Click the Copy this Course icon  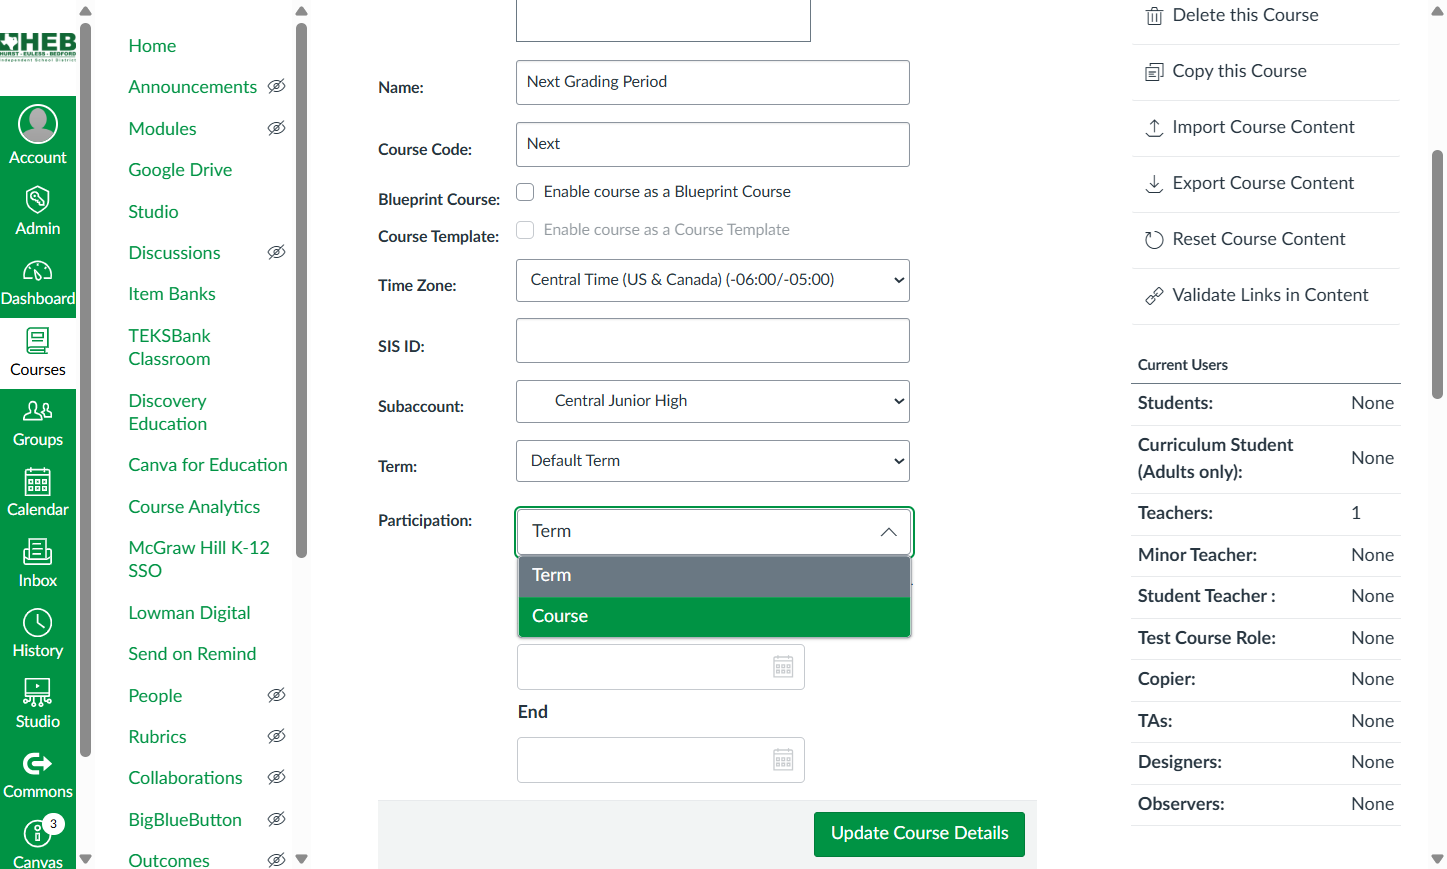pyautogui.click(x=1154, y=72)
